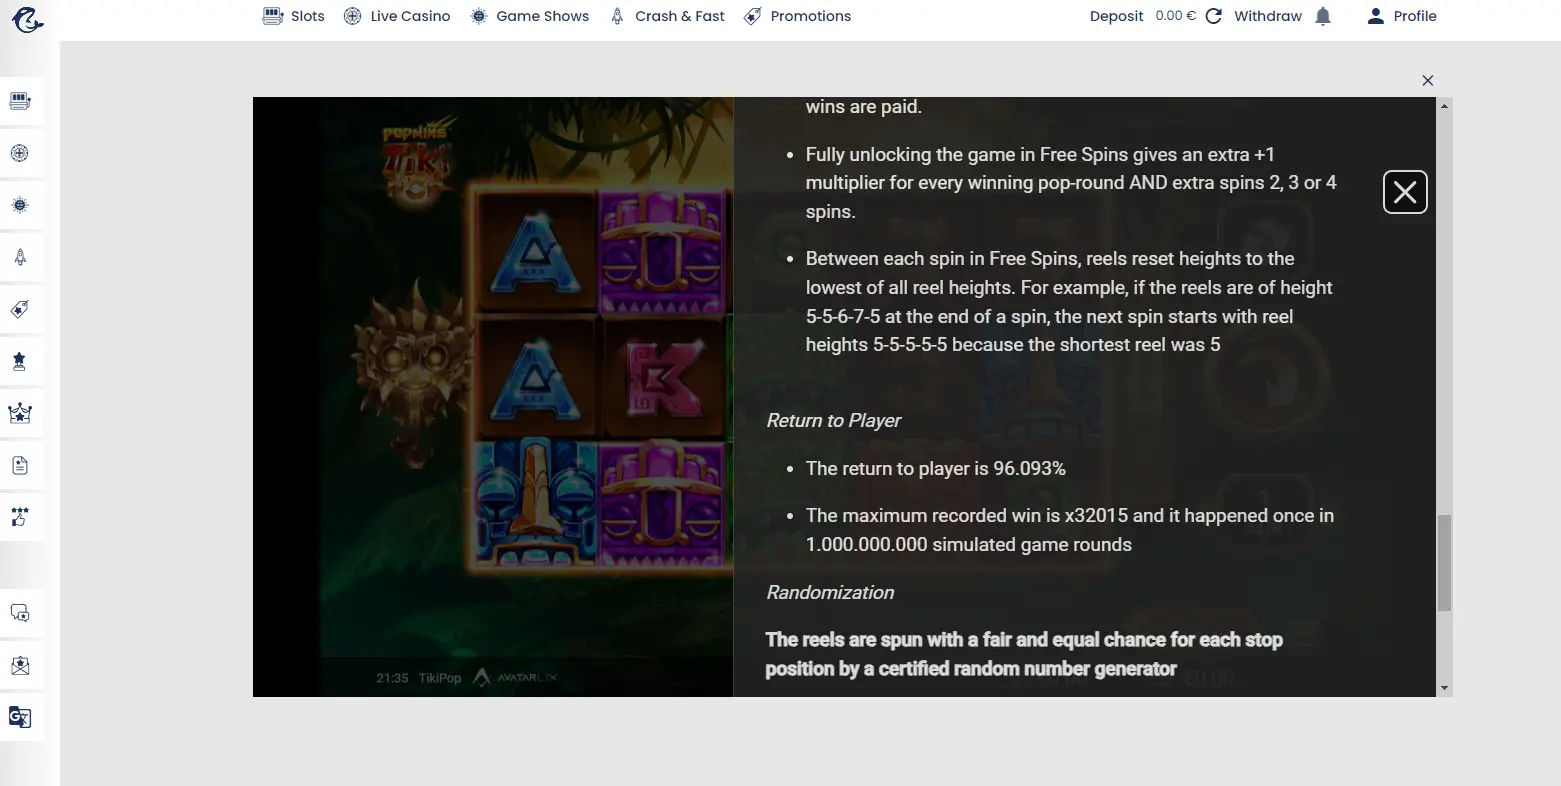
Task: Click the star badge sidebar icon
Action: (20, 361)
